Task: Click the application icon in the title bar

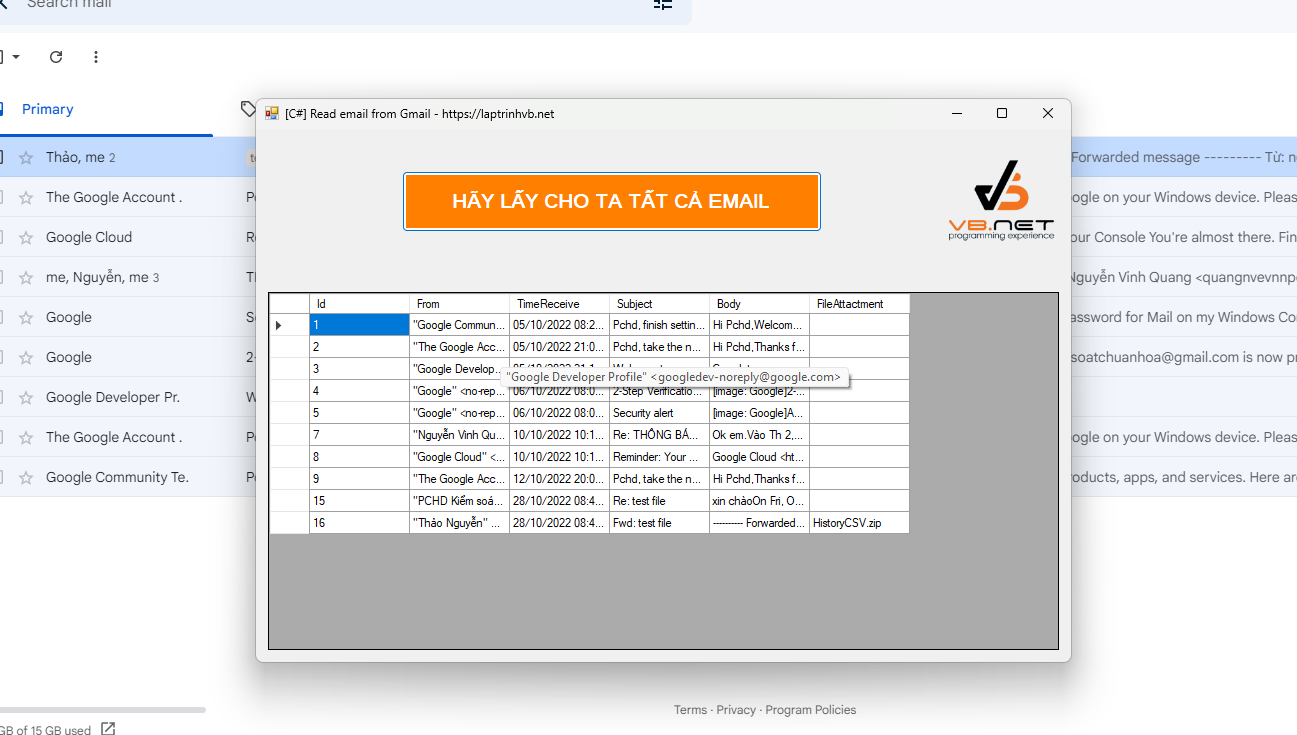Action: [x=272, y=113]
